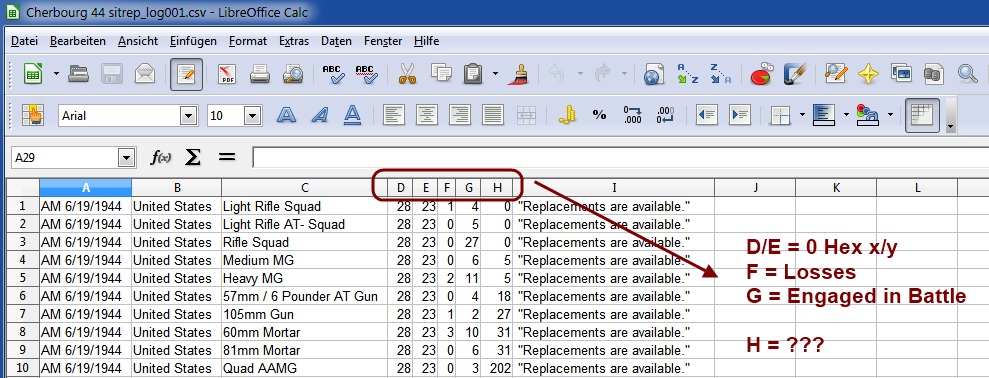Print the file directly
Screen dimensions: 989x378
pyautogui.click(x=259, y=74)
